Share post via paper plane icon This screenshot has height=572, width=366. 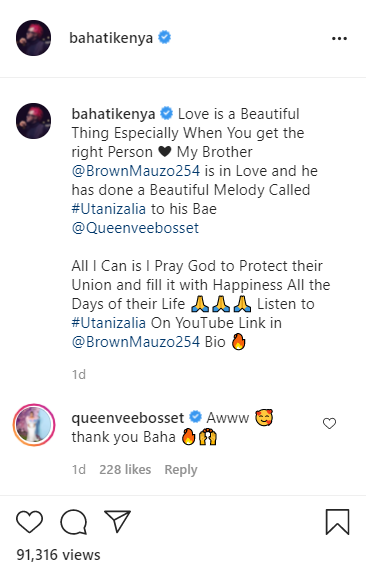click(117, 521)
